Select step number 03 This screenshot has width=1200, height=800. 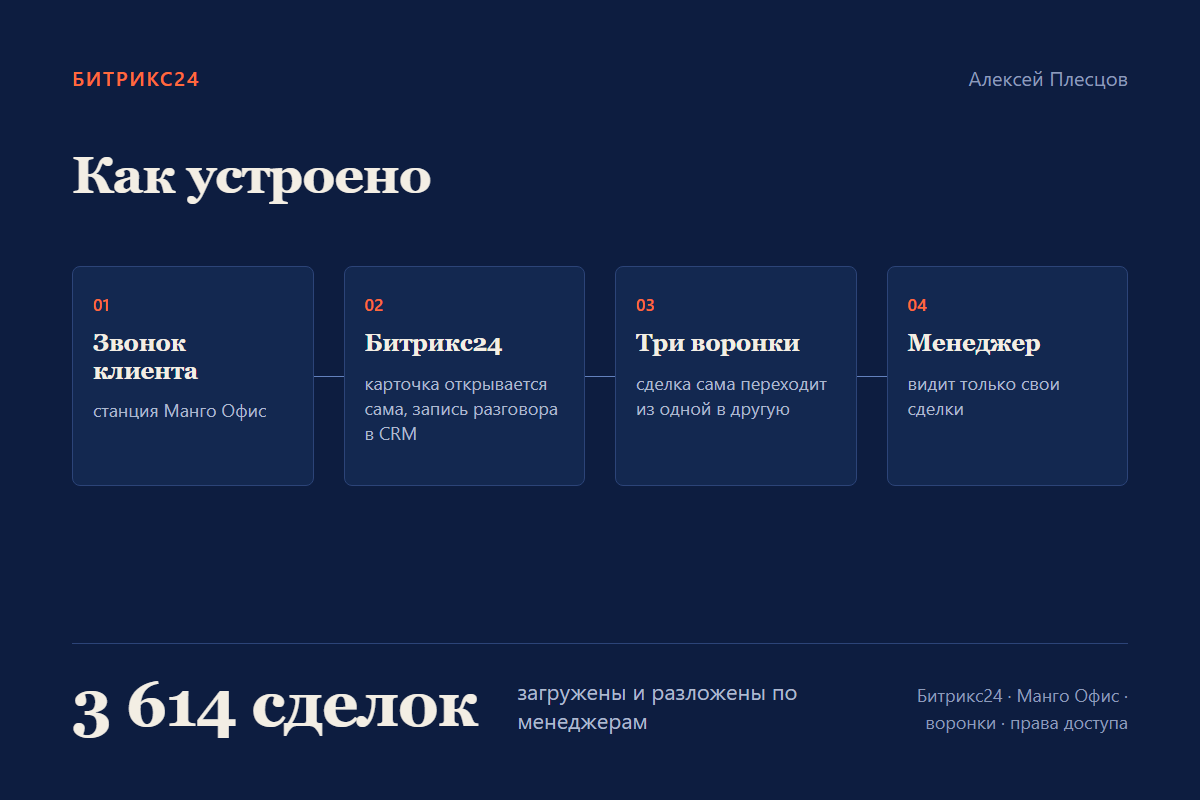(x=645, y=305)
